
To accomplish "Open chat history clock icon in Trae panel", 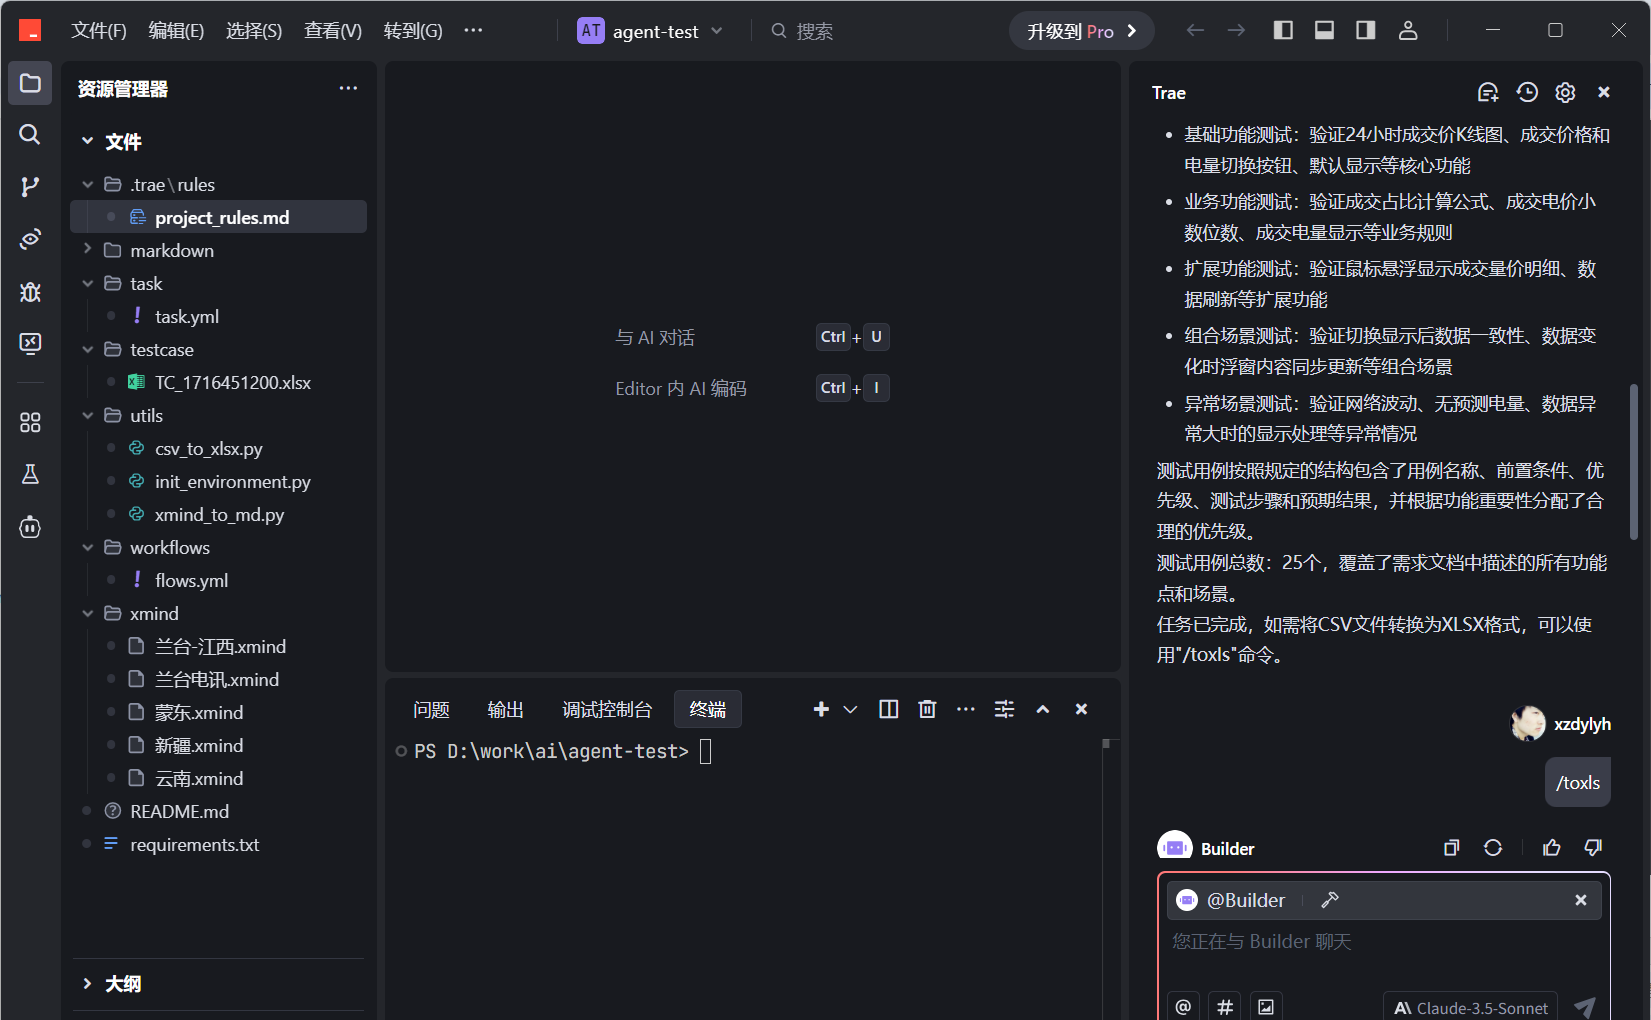I will pos(1526,92).
